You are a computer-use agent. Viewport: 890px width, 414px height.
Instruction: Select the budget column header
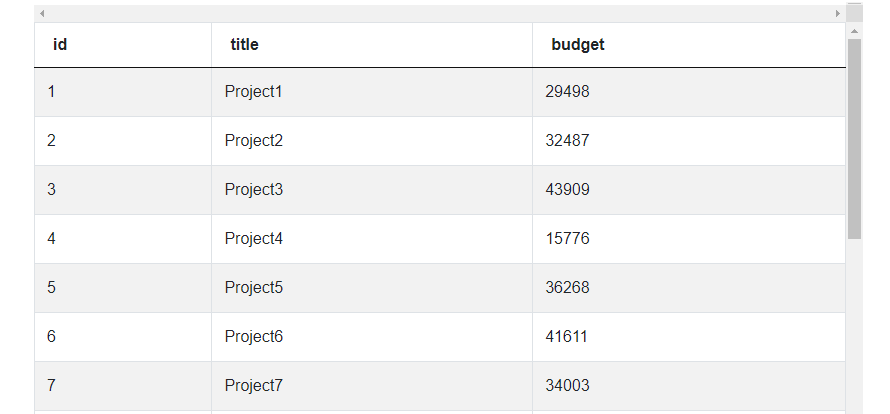(578, 45)
